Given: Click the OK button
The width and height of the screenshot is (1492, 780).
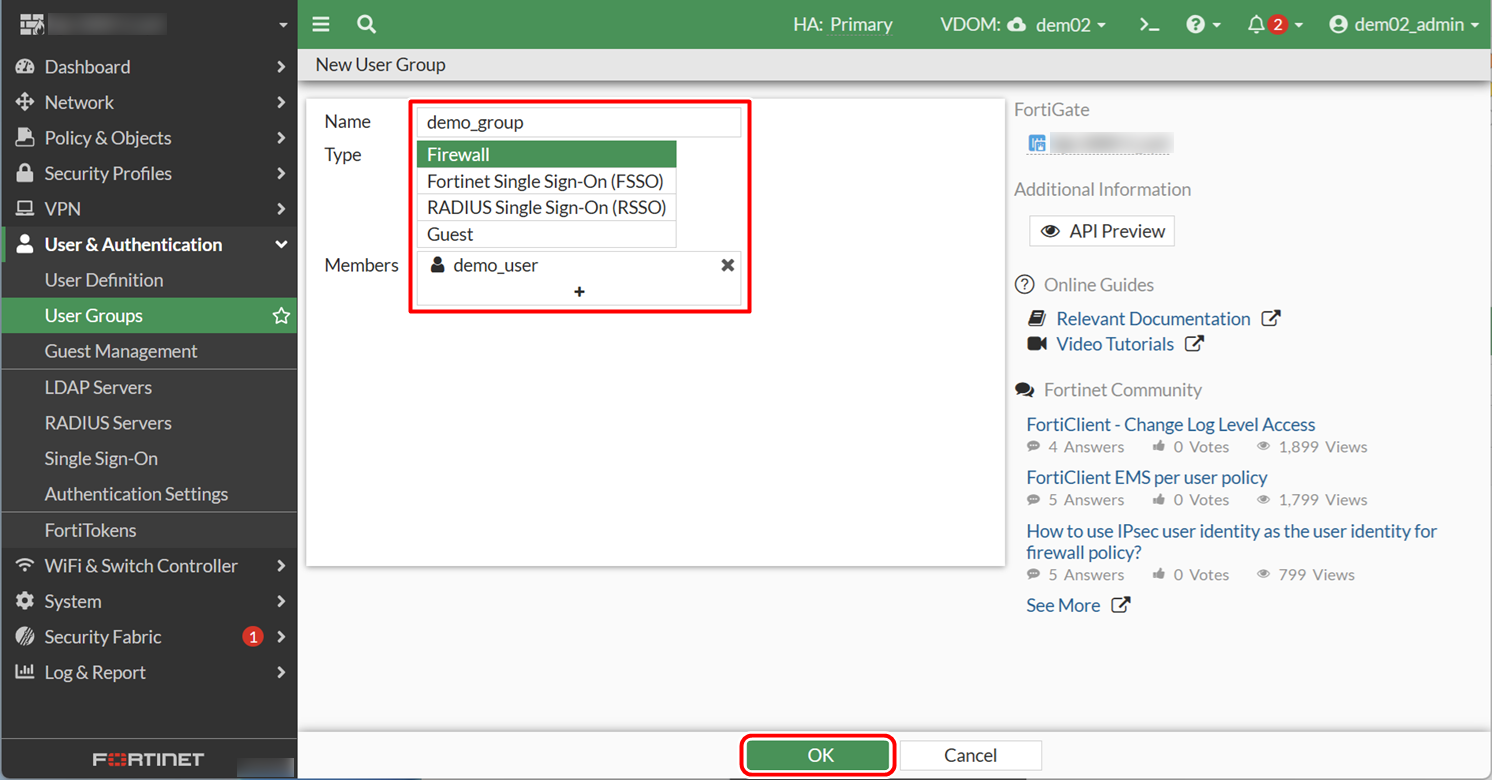Looking at the screenshot, I should tap(818, 755).
